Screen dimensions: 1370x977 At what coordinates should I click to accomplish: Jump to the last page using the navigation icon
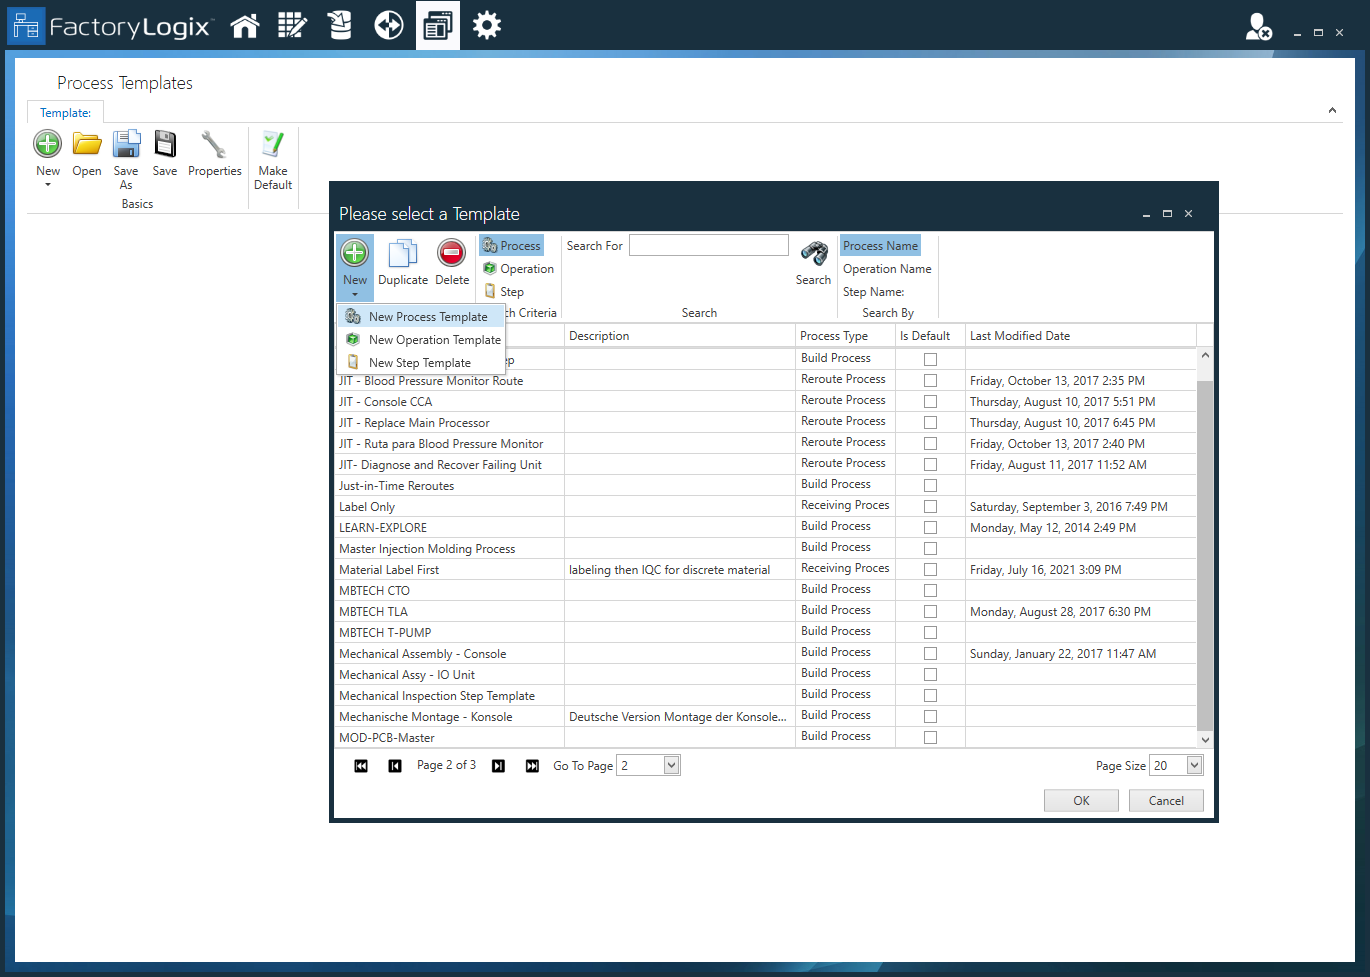coord(532,765)
